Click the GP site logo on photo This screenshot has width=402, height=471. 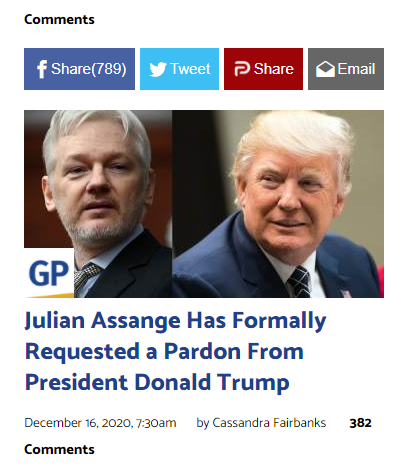click(x=49, y=273)
